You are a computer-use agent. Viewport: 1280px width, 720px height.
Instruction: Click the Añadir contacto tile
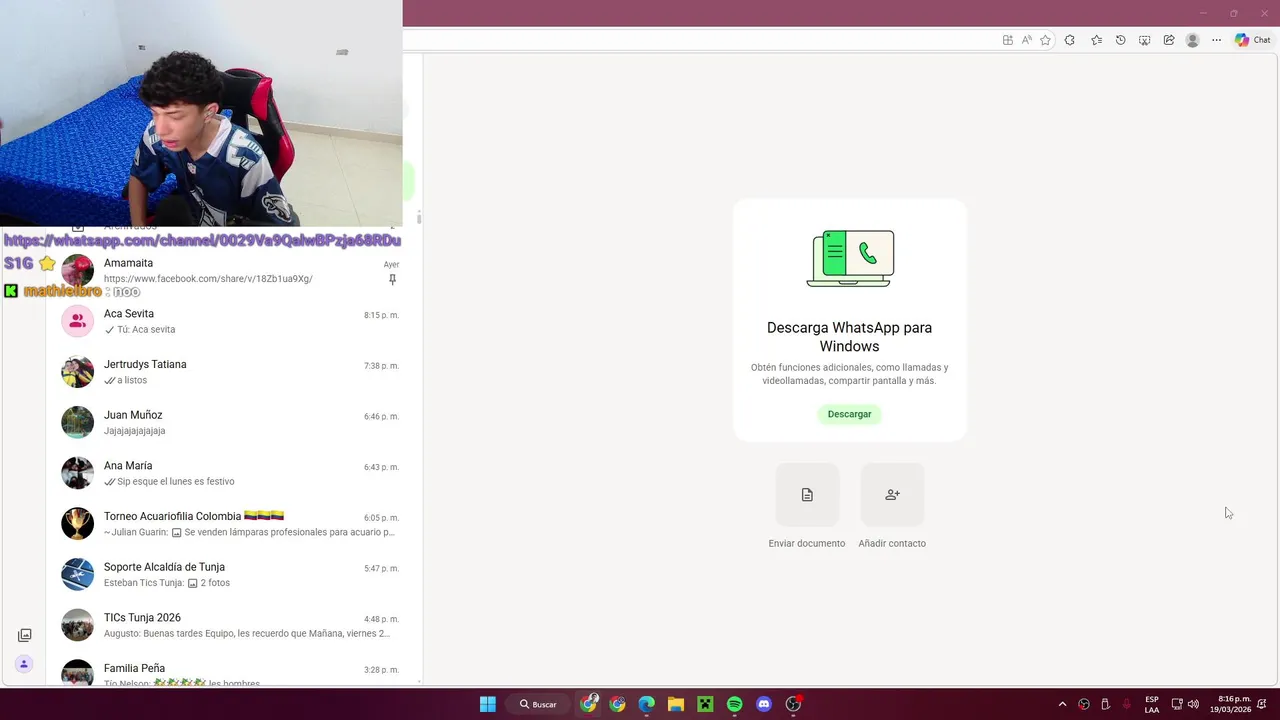(x=892, y=494)
